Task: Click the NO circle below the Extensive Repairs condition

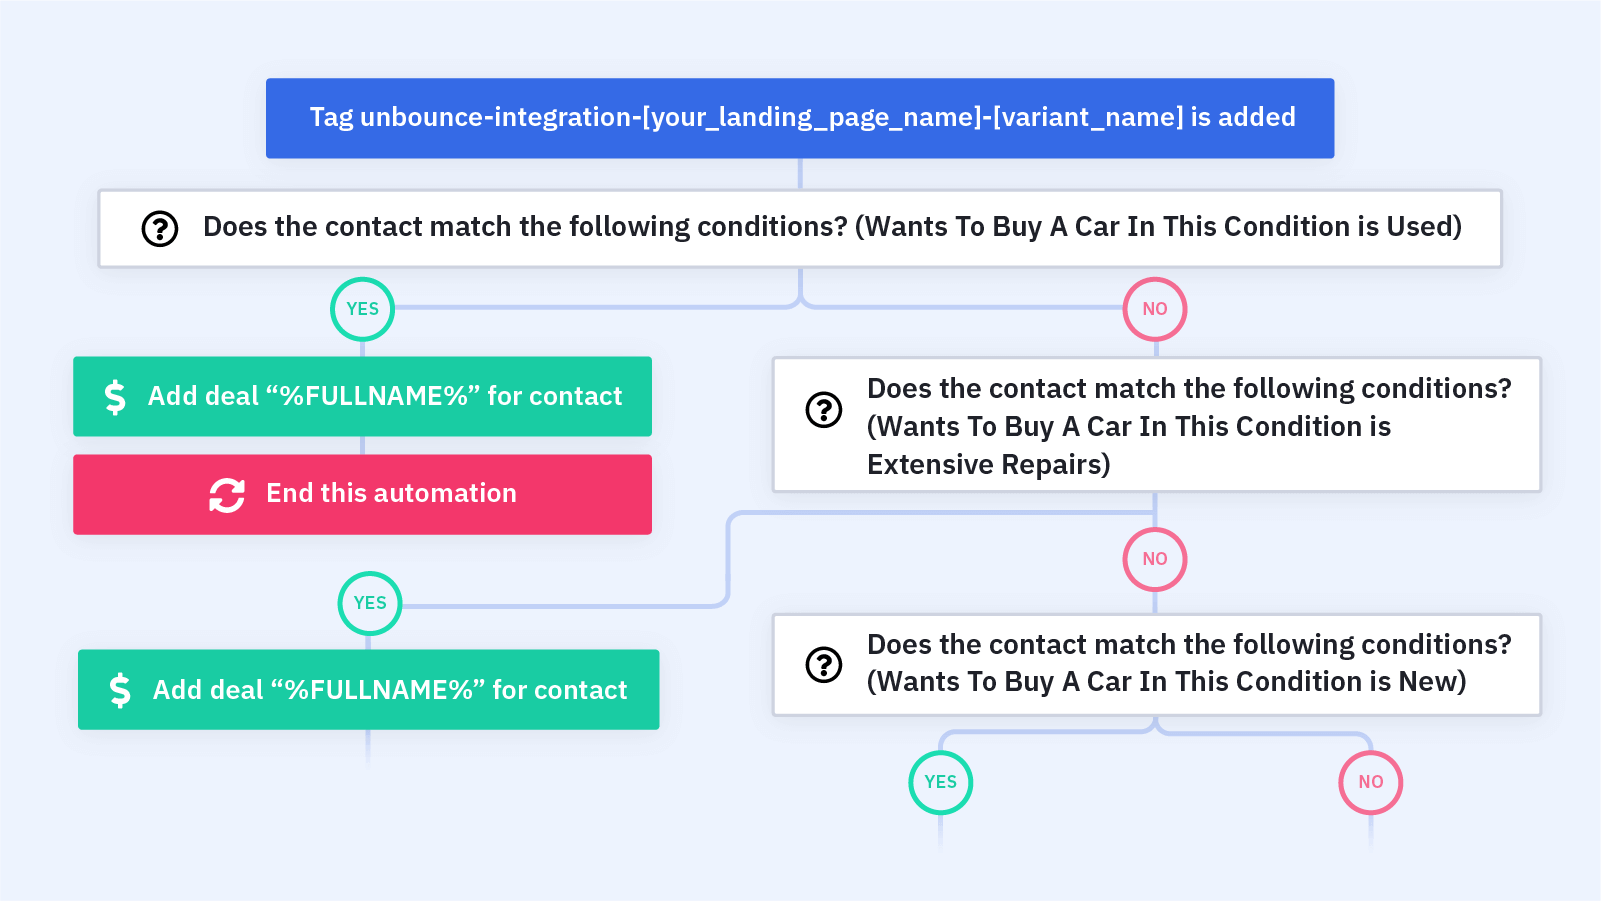Action: coord(1155,559)
